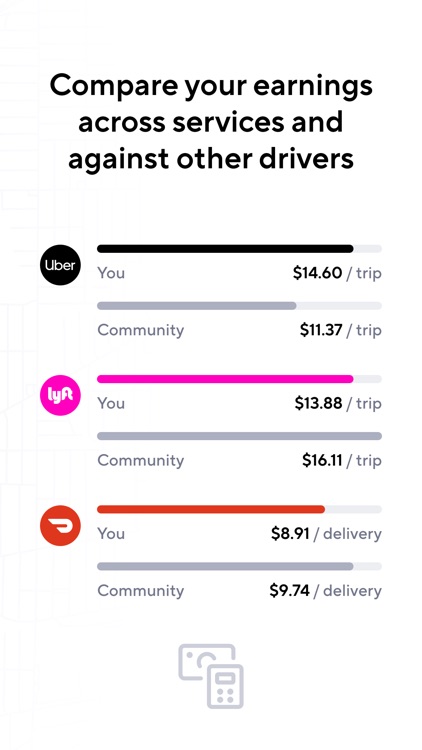Click the black Uber 'You' earnings bar

coord(225,249)
